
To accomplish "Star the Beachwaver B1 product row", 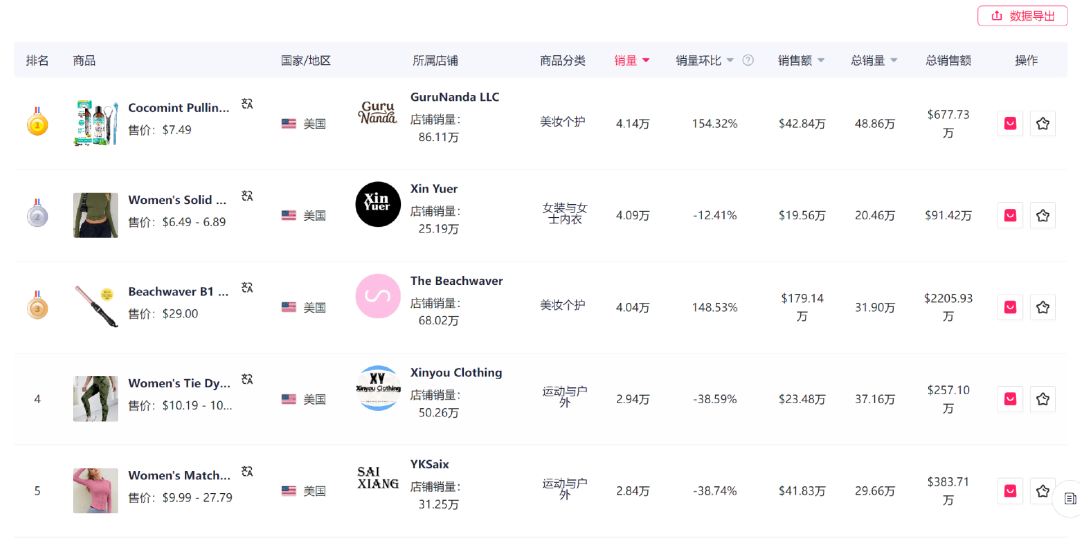I will 1043,307.
